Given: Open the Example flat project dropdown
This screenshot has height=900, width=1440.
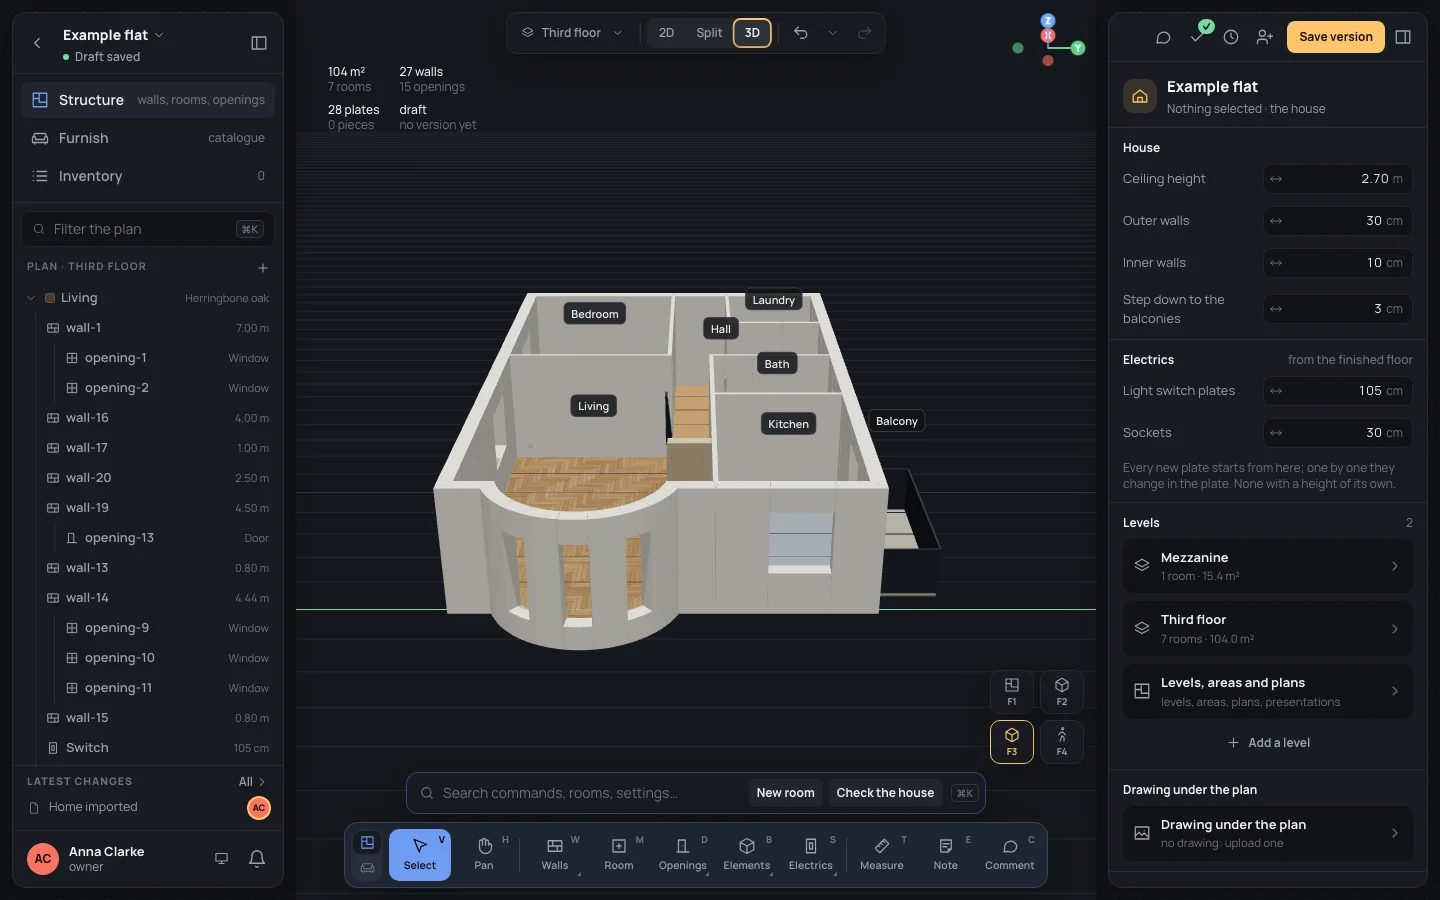Looking at the screenshot, I should click(x=113, y=35).
